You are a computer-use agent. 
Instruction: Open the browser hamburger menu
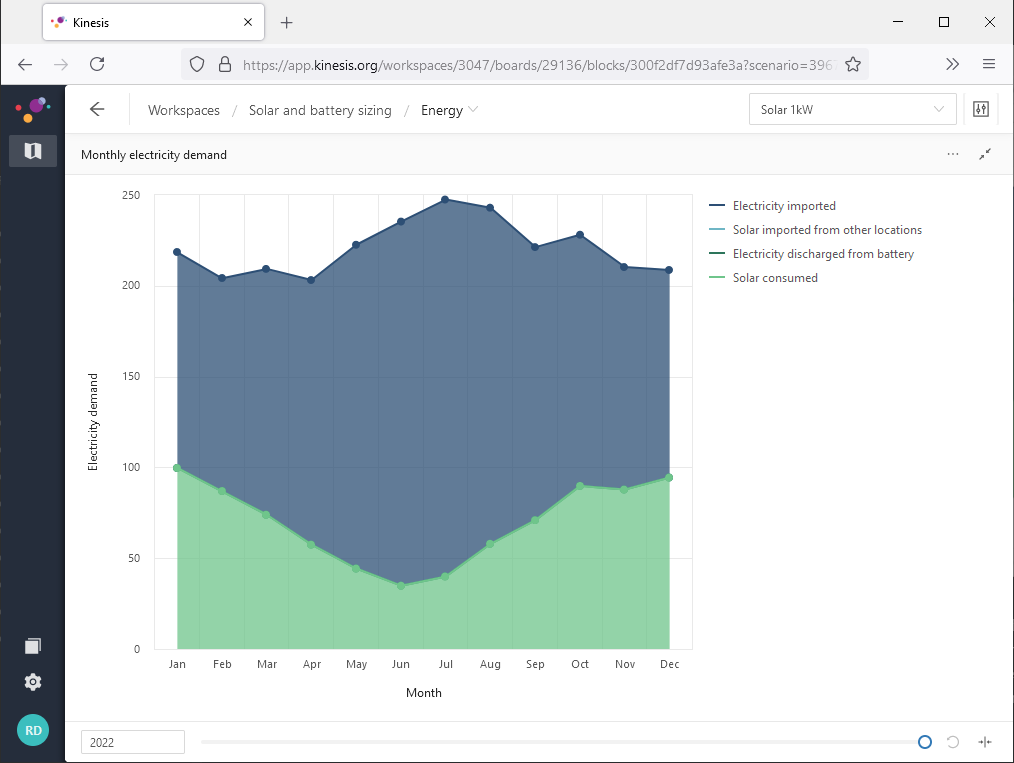989,64
